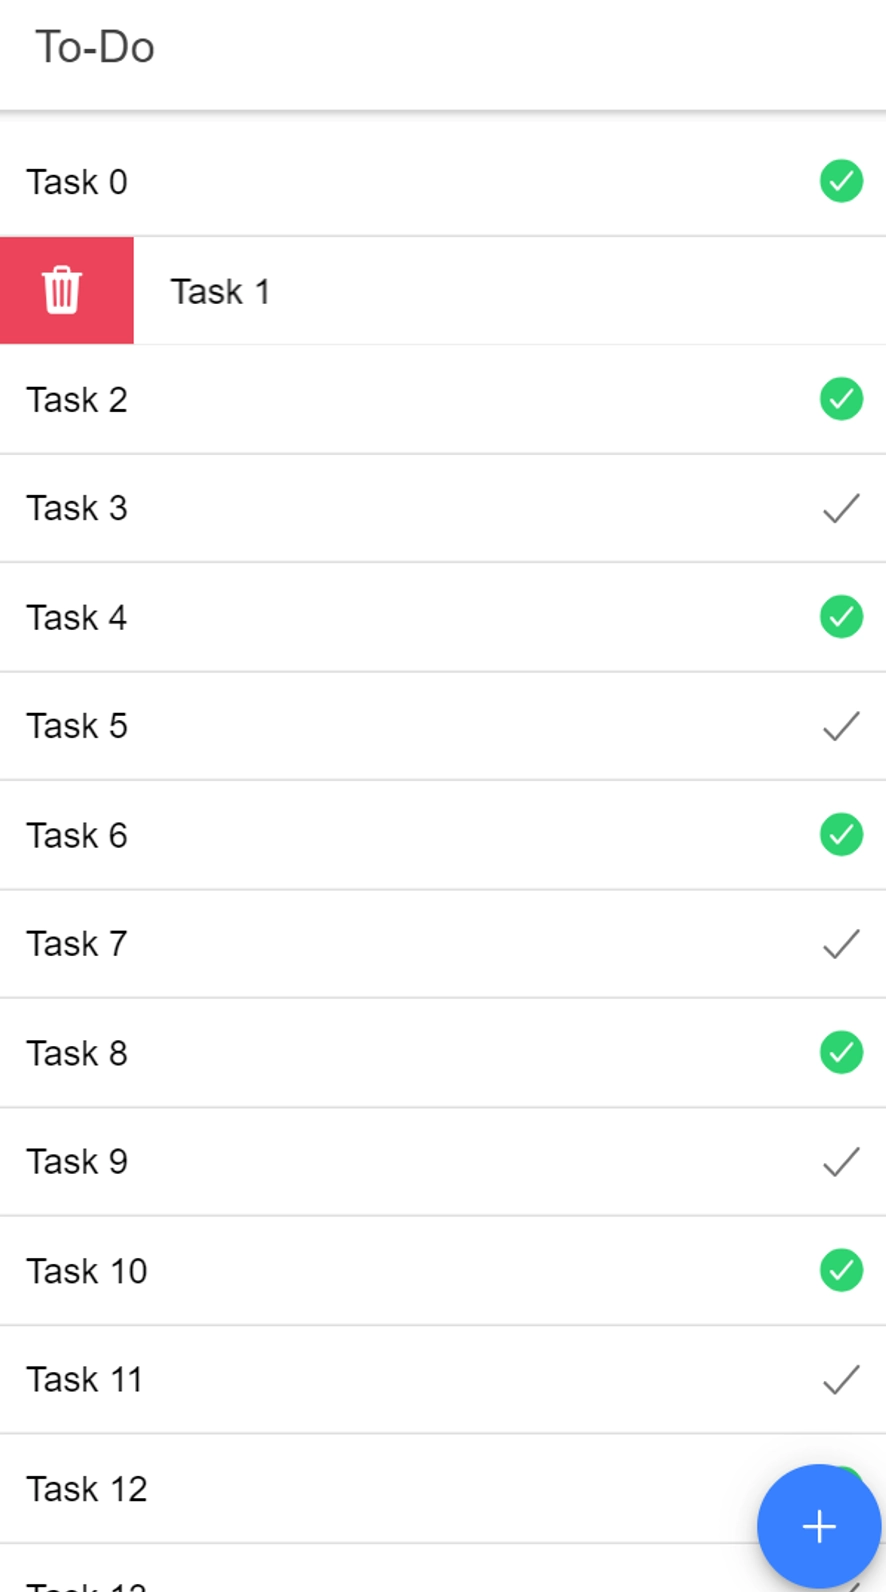Open the Task 10 entry
This screenshot has width=886, height=1592.
[x=87, y=1271]
